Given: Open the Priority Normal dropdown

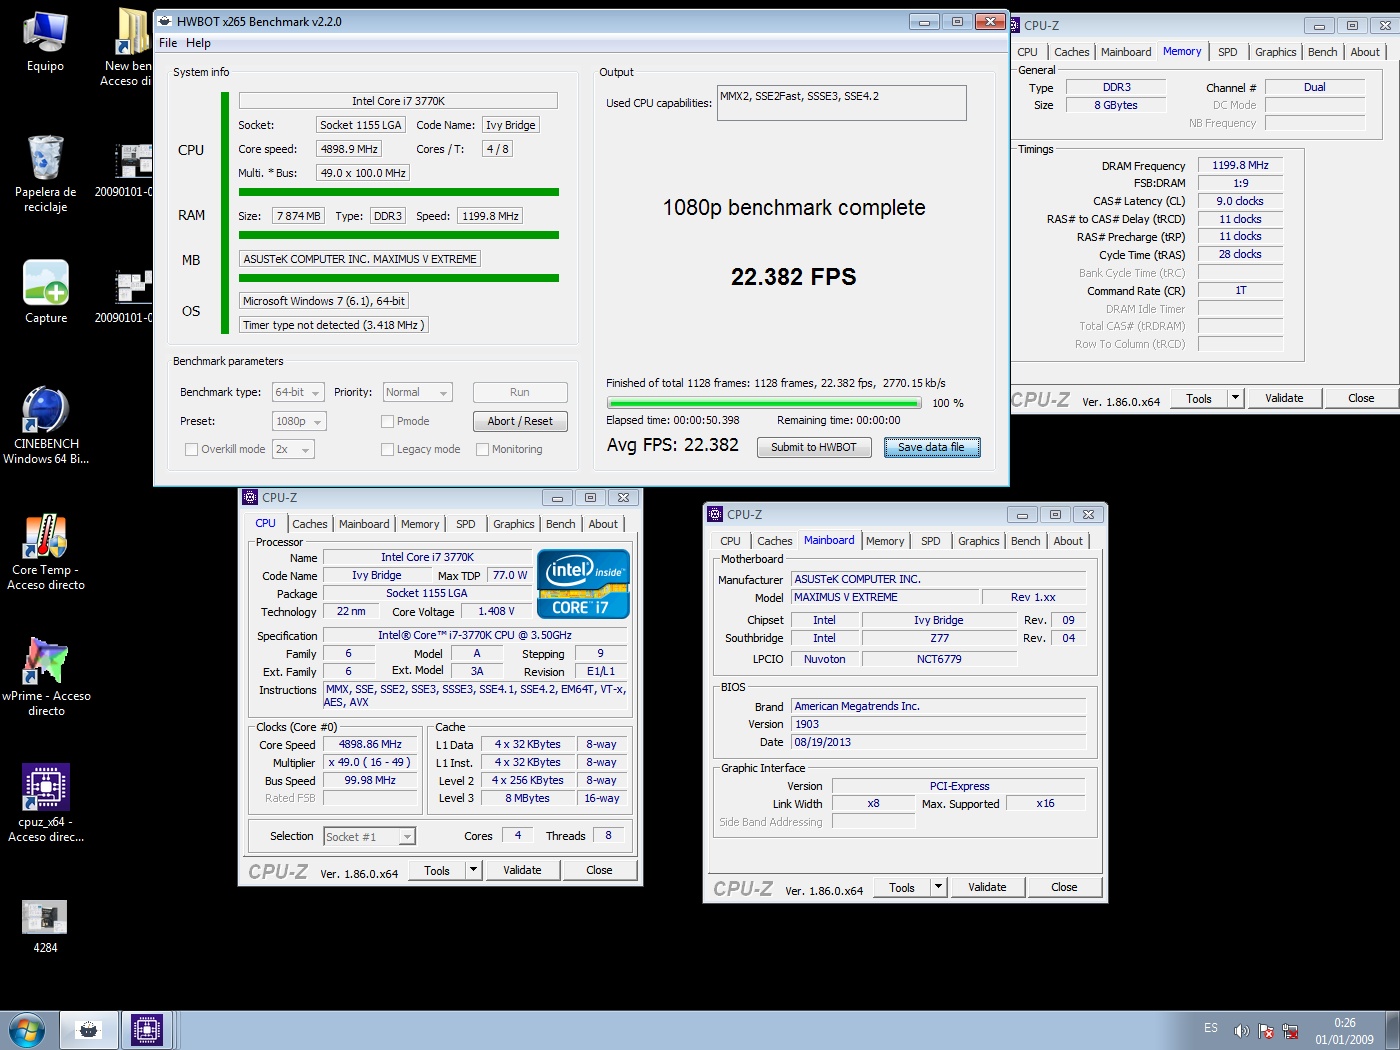Looking at the screenshot, I should pyautogui.click(x=418, y=393).
